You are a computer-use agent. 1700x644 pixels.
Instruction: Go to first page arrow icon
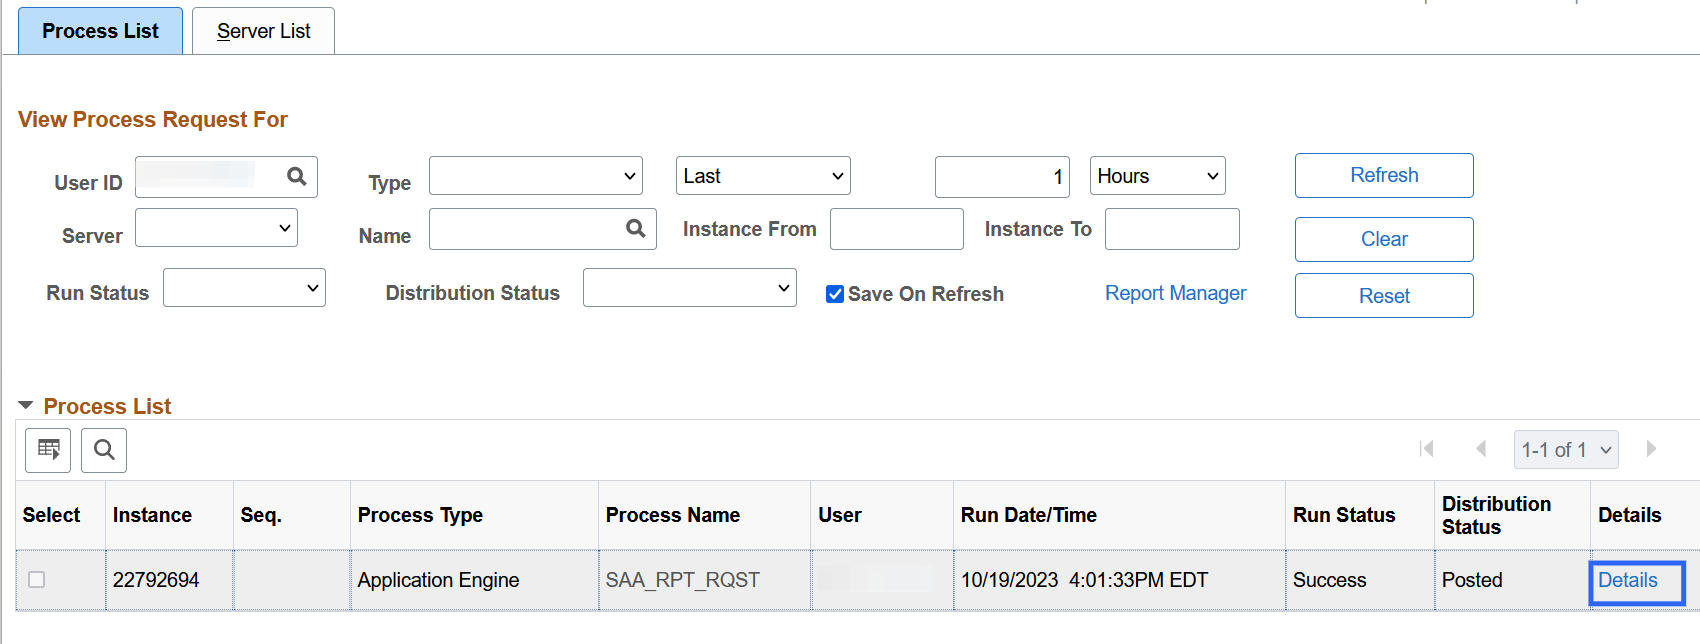pyautogui.click(x=1427, y=449)
